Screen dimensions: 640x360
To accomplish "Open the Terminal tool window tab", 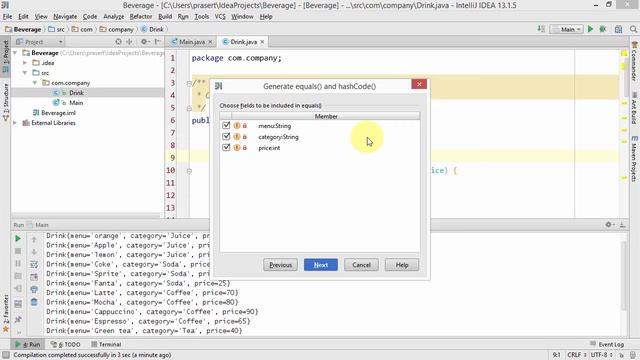I will point(106,344).
